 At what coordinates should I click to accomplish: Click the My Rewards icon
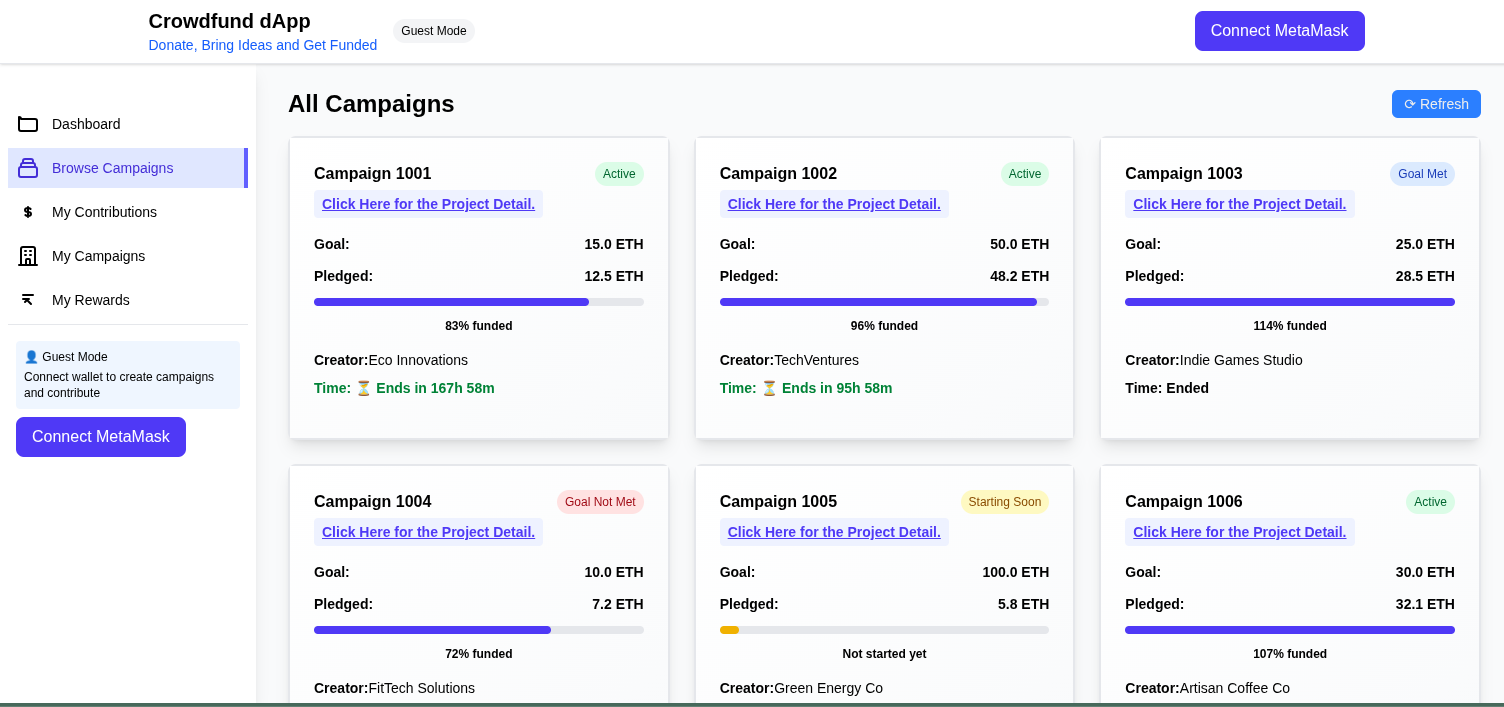pyautogui.click(x=28, y=300)
